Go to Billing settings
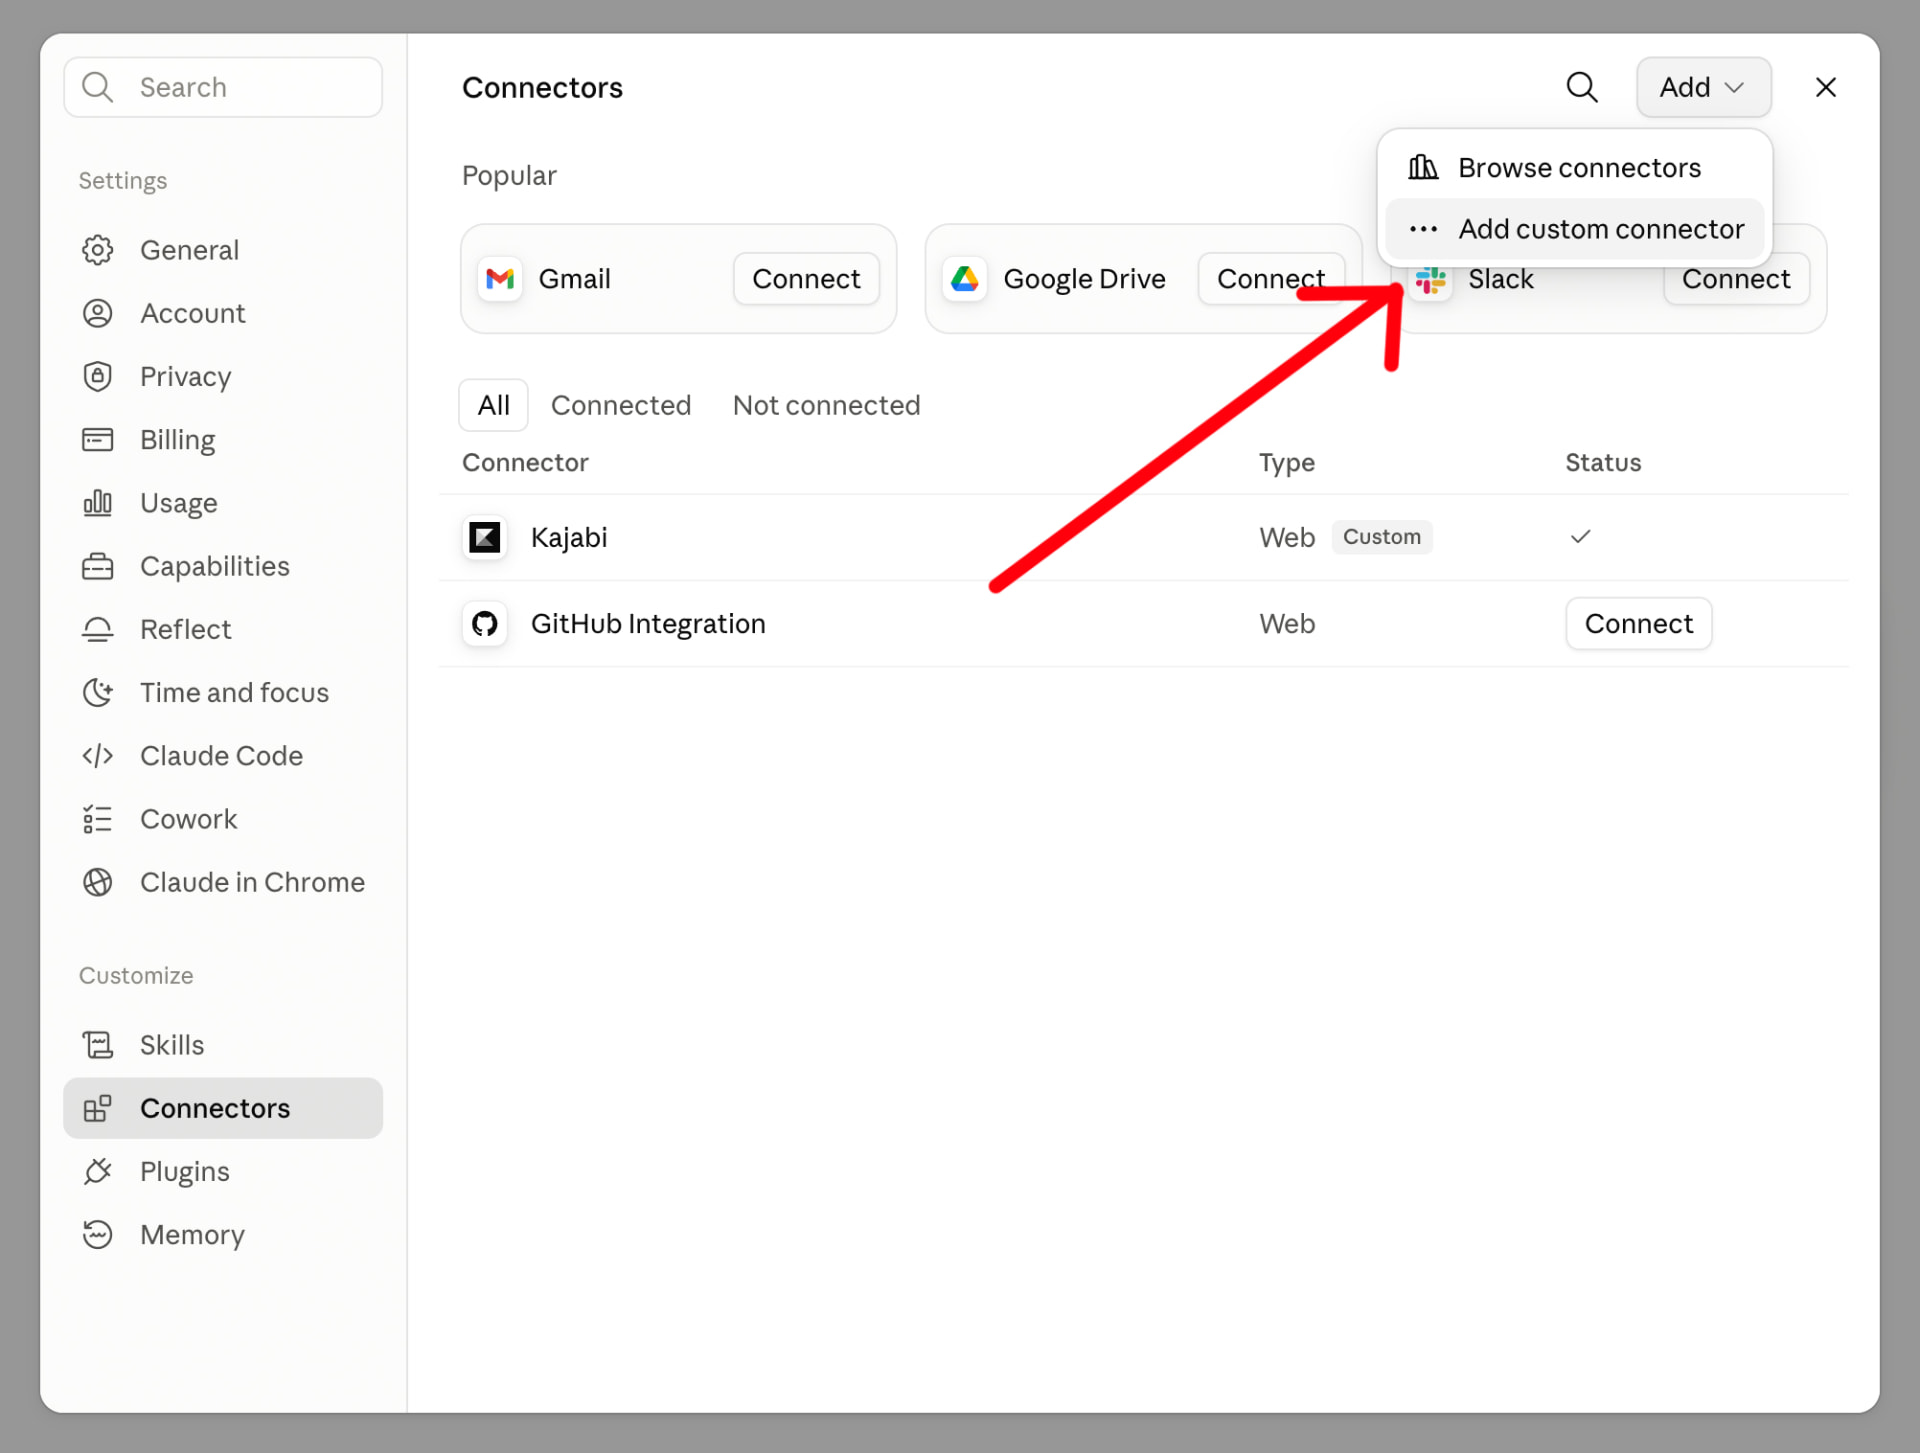 223,440
